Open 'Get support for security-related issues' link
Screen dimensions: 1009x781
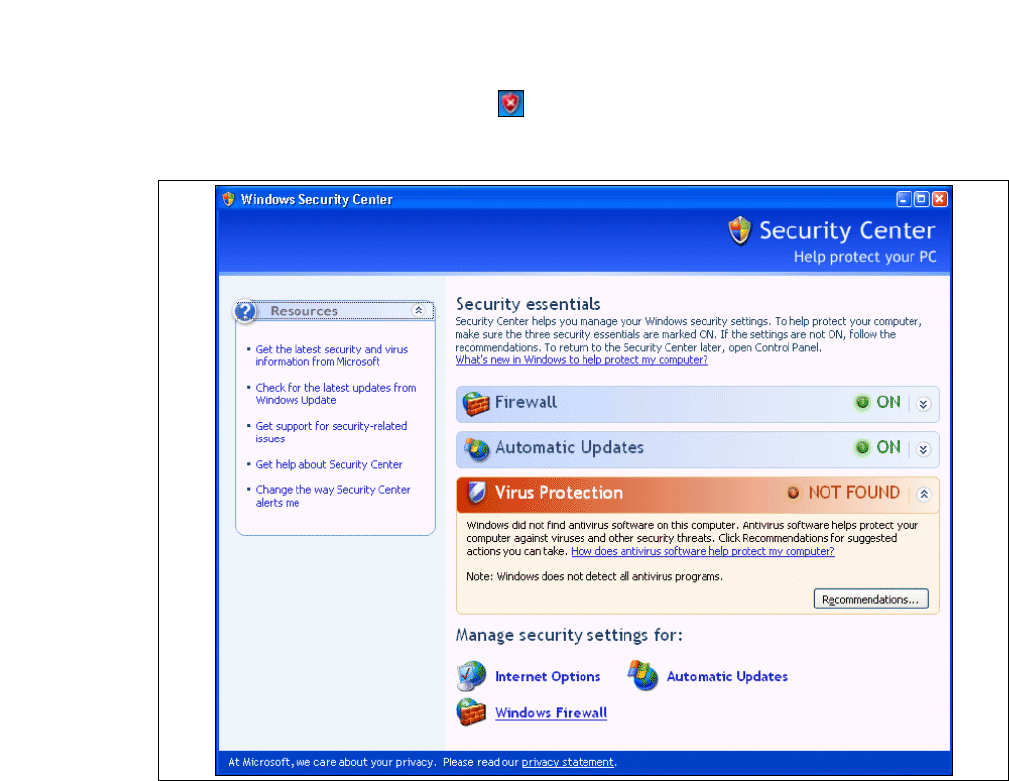click(x=331, y=432)
